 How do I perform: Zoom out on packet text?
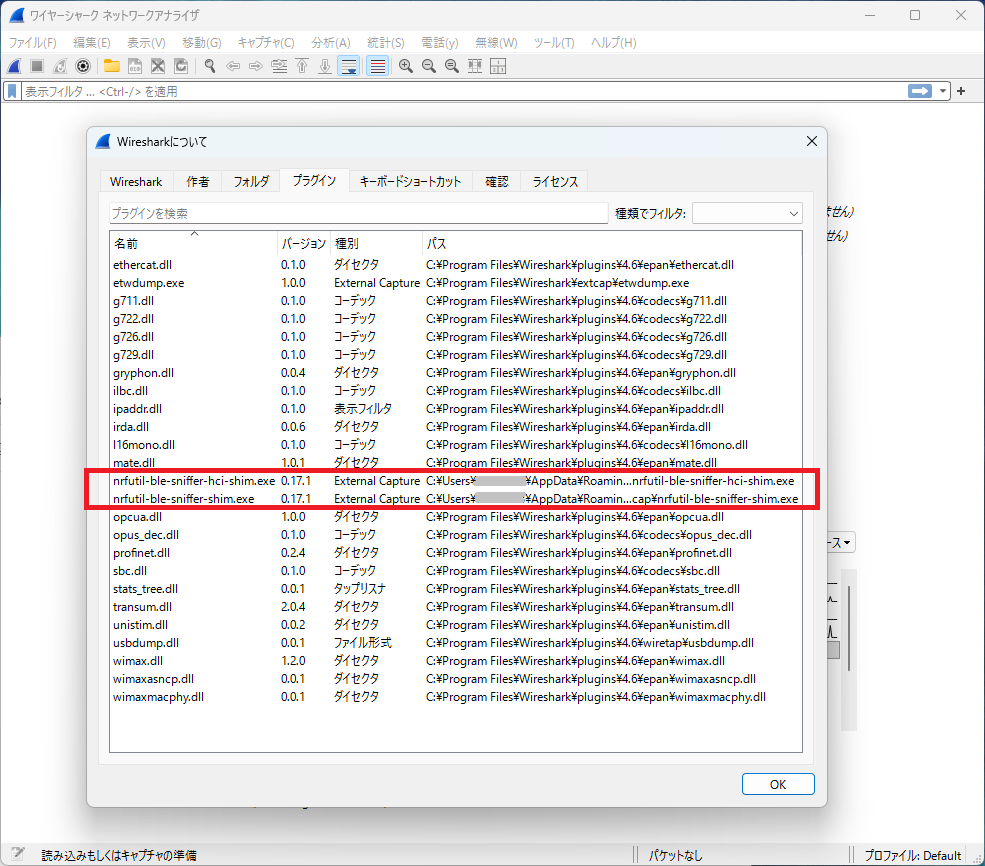(x=428, y=66)
